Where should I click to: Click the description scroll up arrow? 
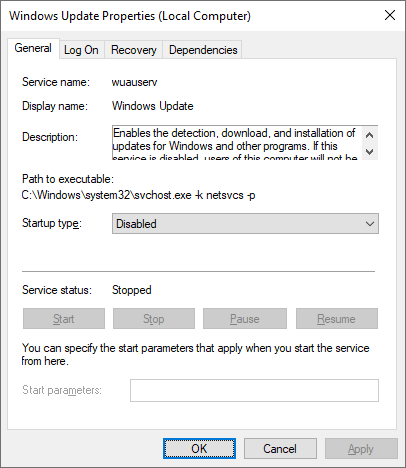369,135
